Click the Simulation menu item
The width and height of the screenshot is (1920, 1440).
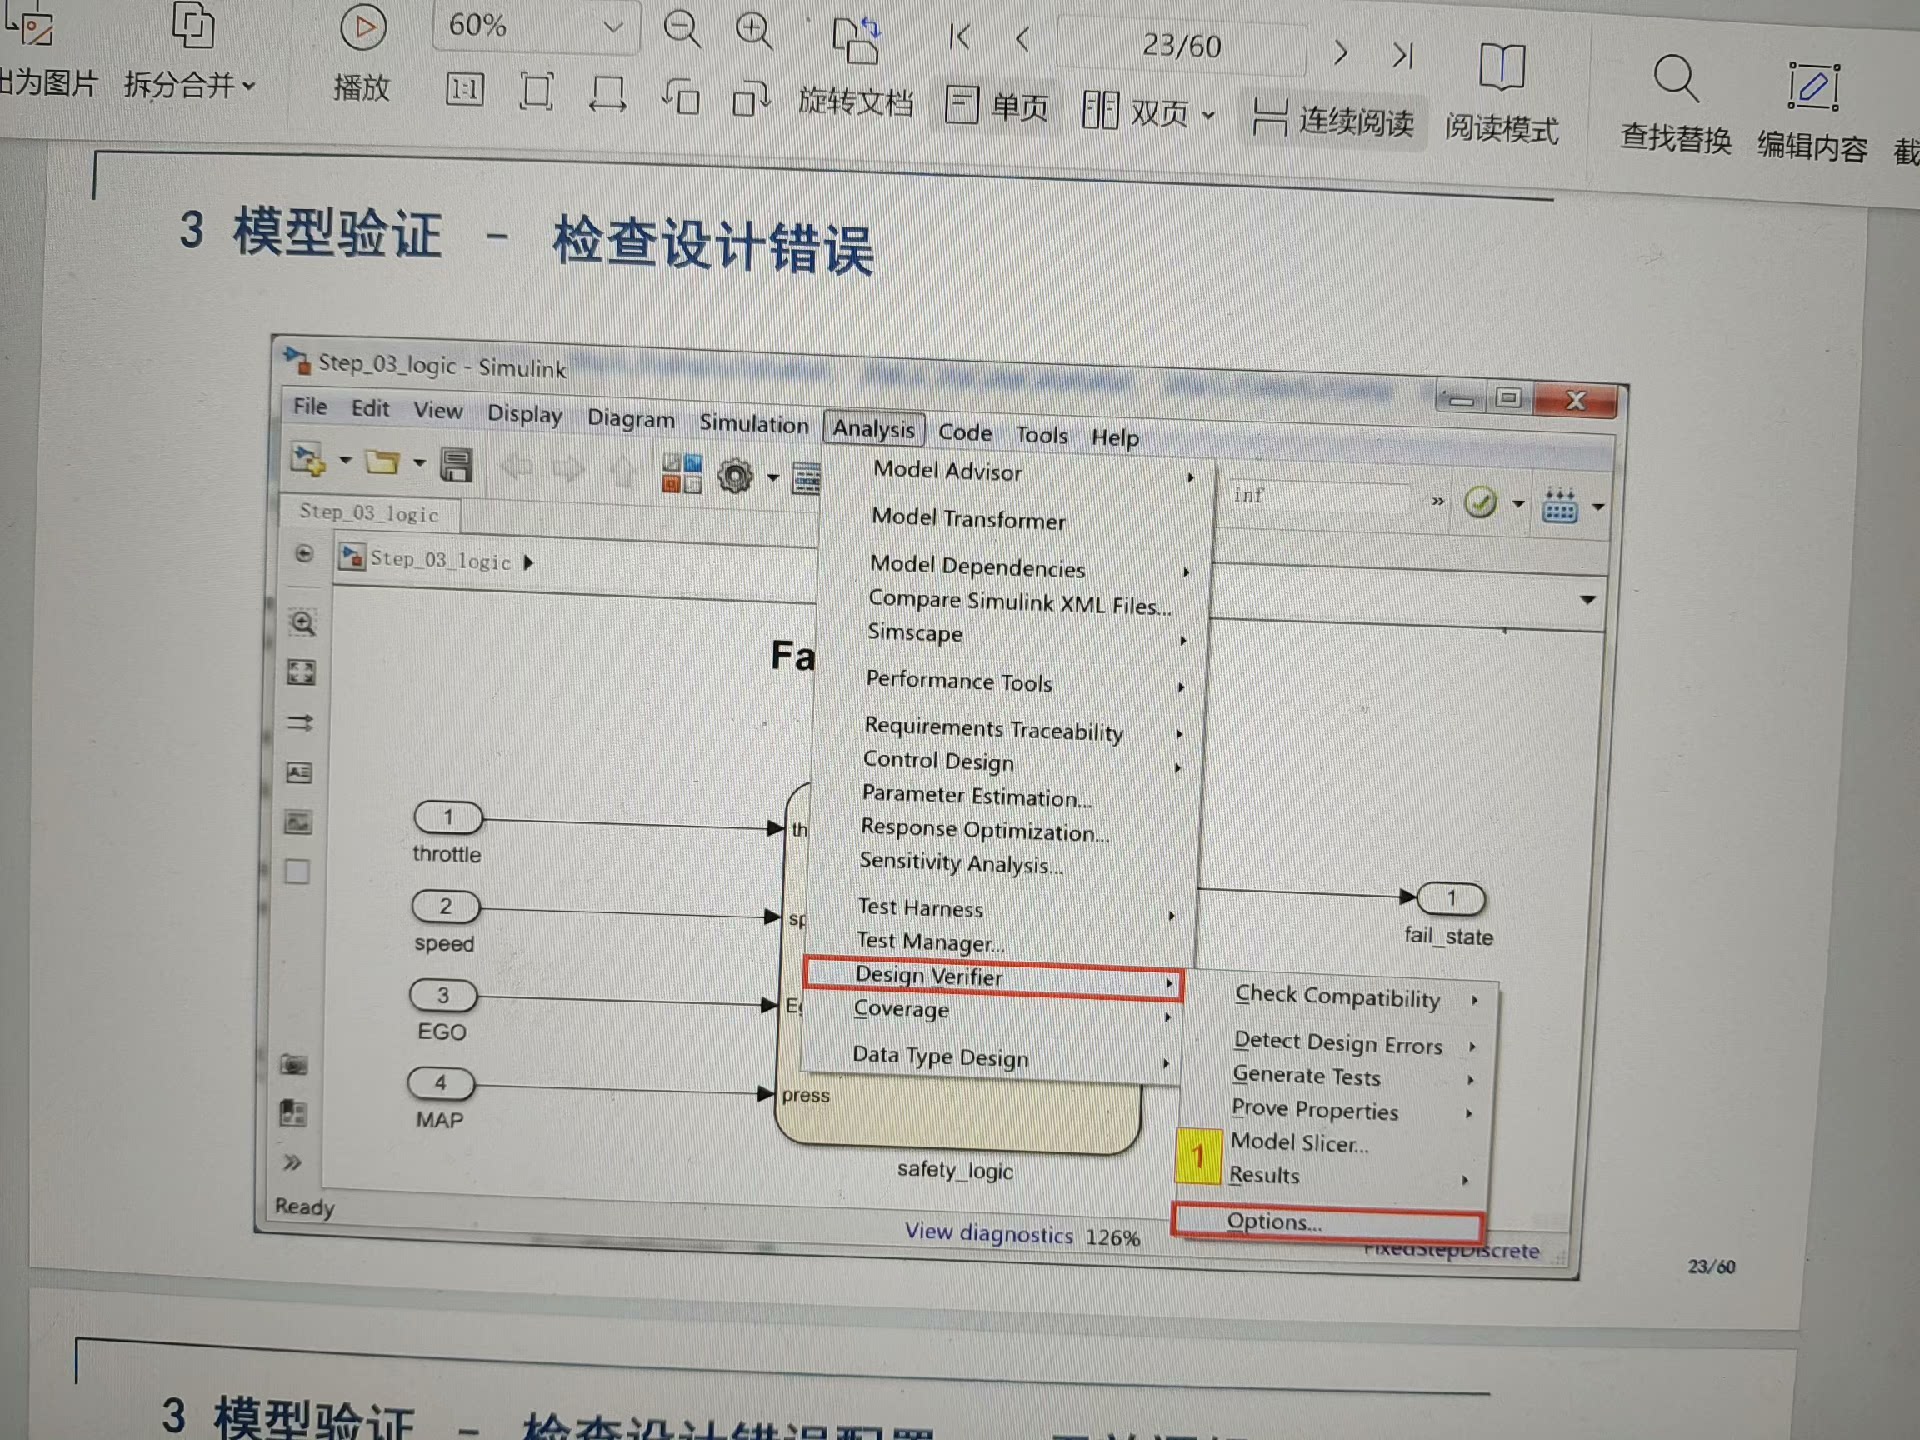tap(754, 424)
